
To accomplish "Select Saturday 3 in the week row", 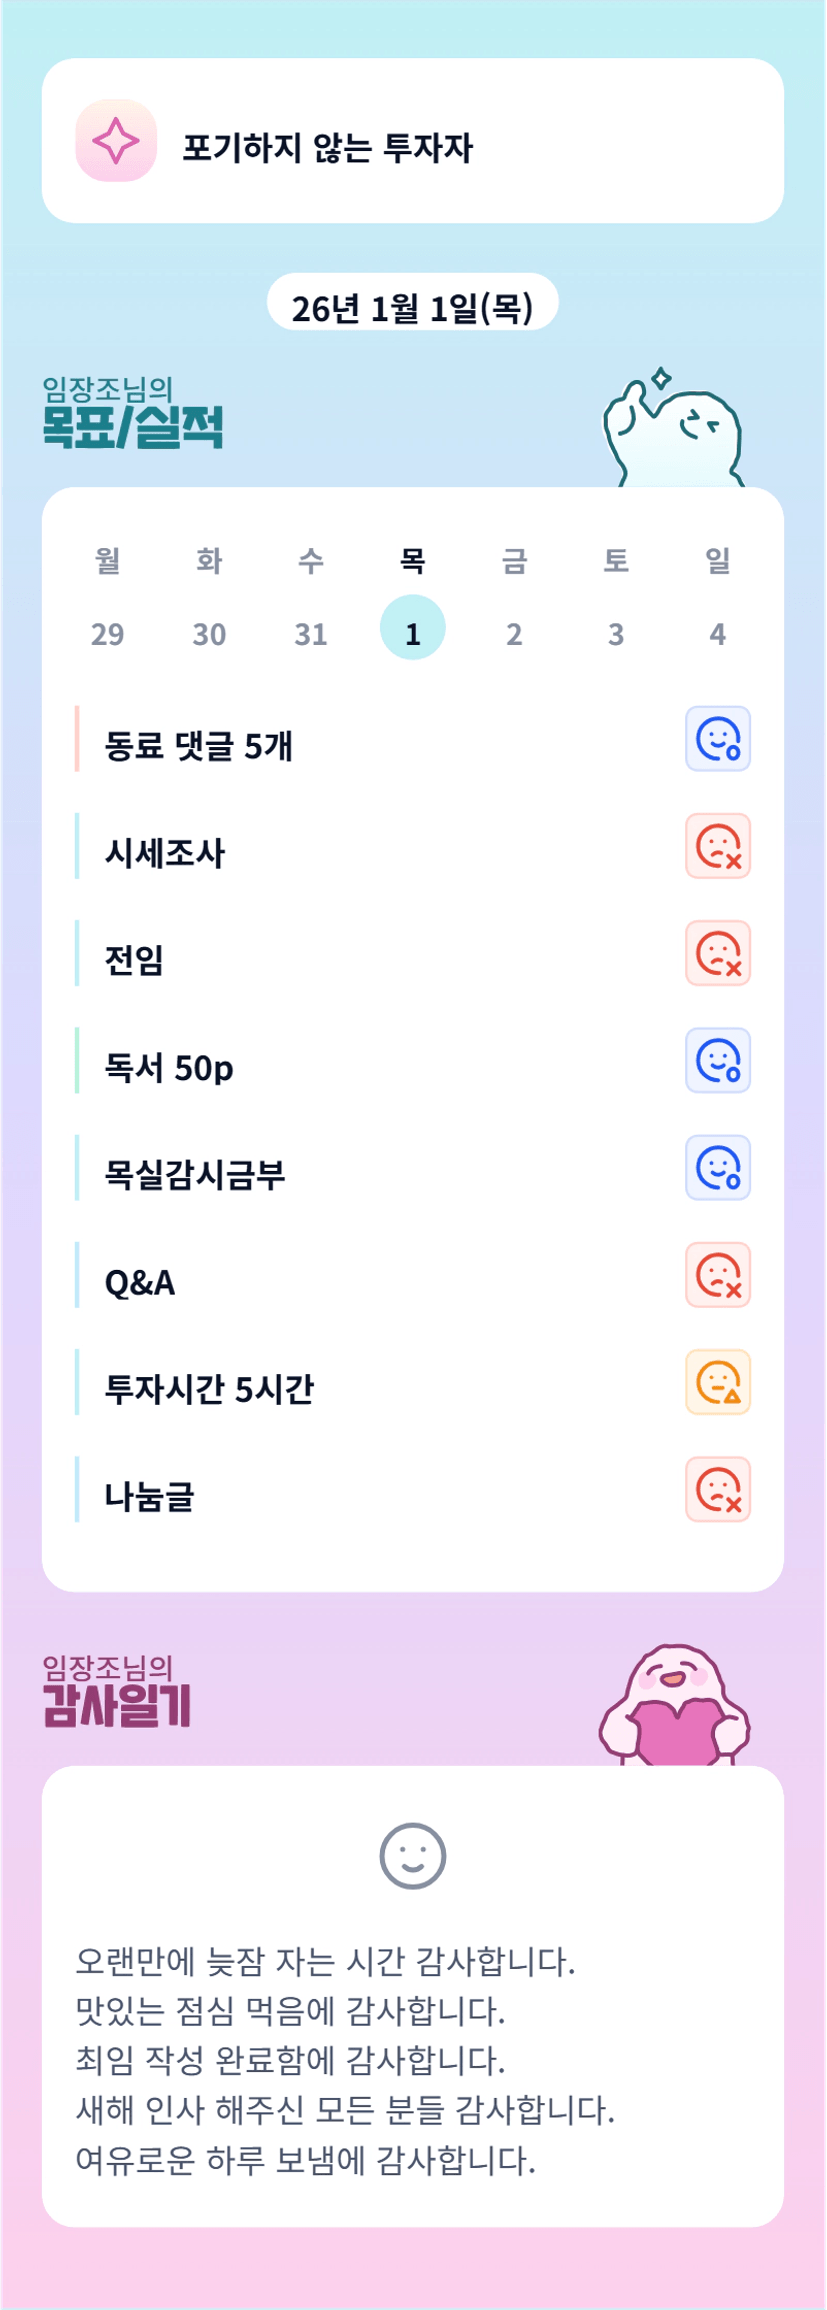I will pos(616,633).
